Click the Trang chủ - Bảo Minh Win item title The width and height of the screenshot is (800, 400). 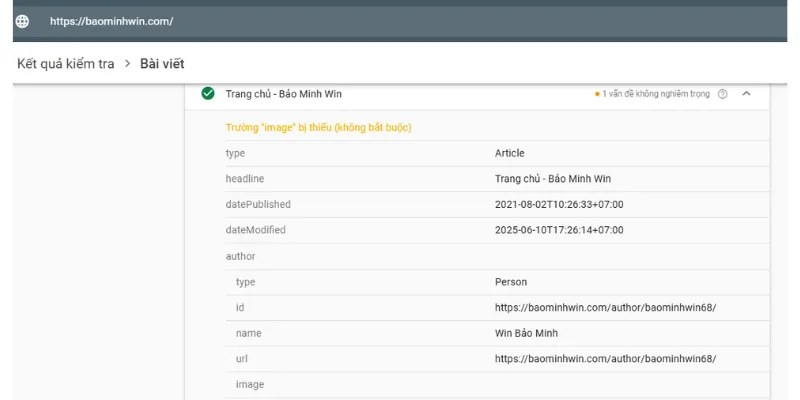(x=283, y=94)
